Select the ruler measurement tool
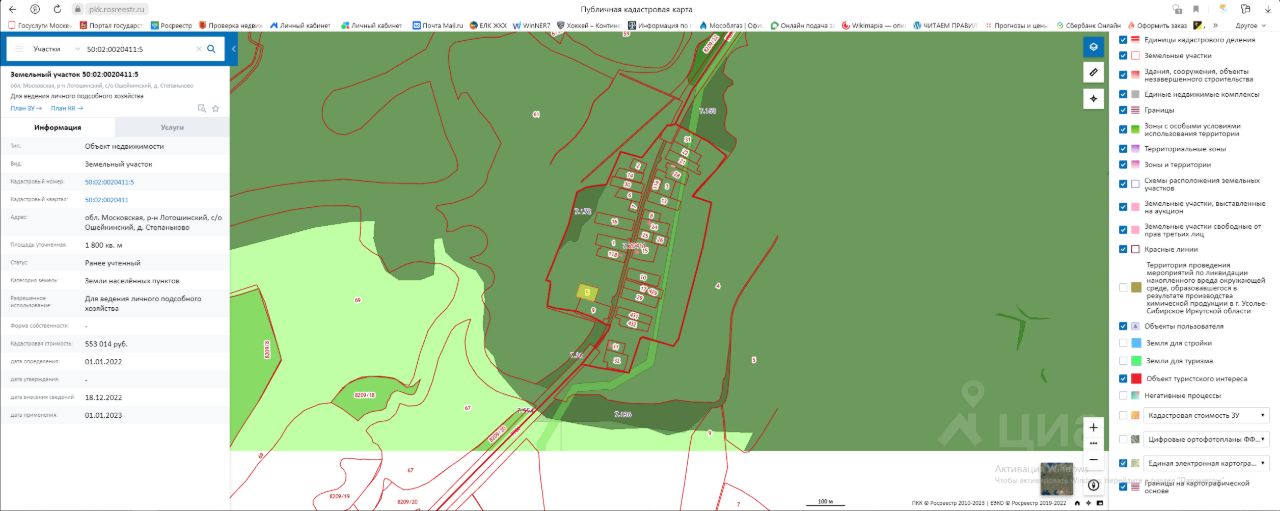 click(1094, 72)
